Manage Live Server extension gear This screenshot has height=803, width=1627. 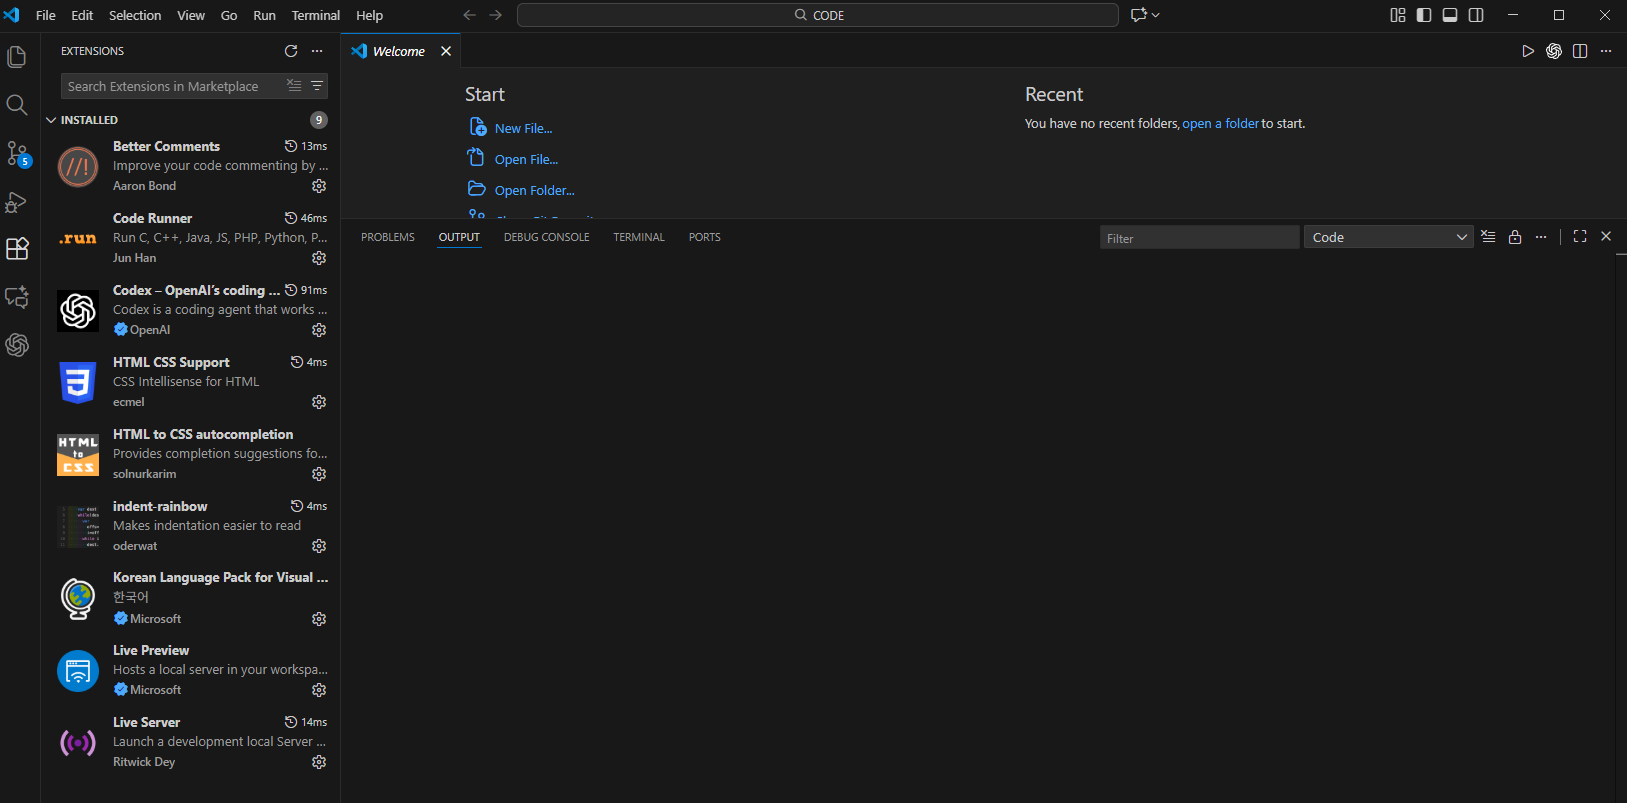click(x=319, y=762)
